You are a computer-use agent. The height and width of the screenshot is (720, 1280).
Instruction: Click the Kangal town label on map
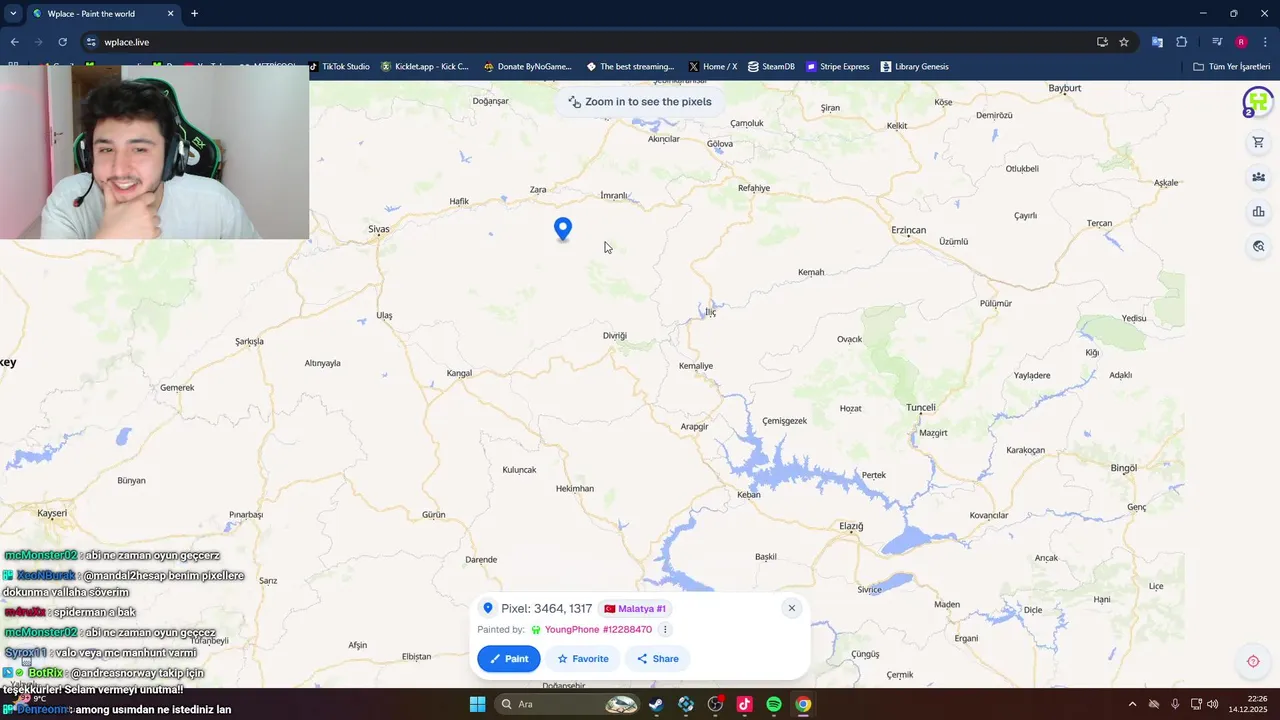[459, 373]
